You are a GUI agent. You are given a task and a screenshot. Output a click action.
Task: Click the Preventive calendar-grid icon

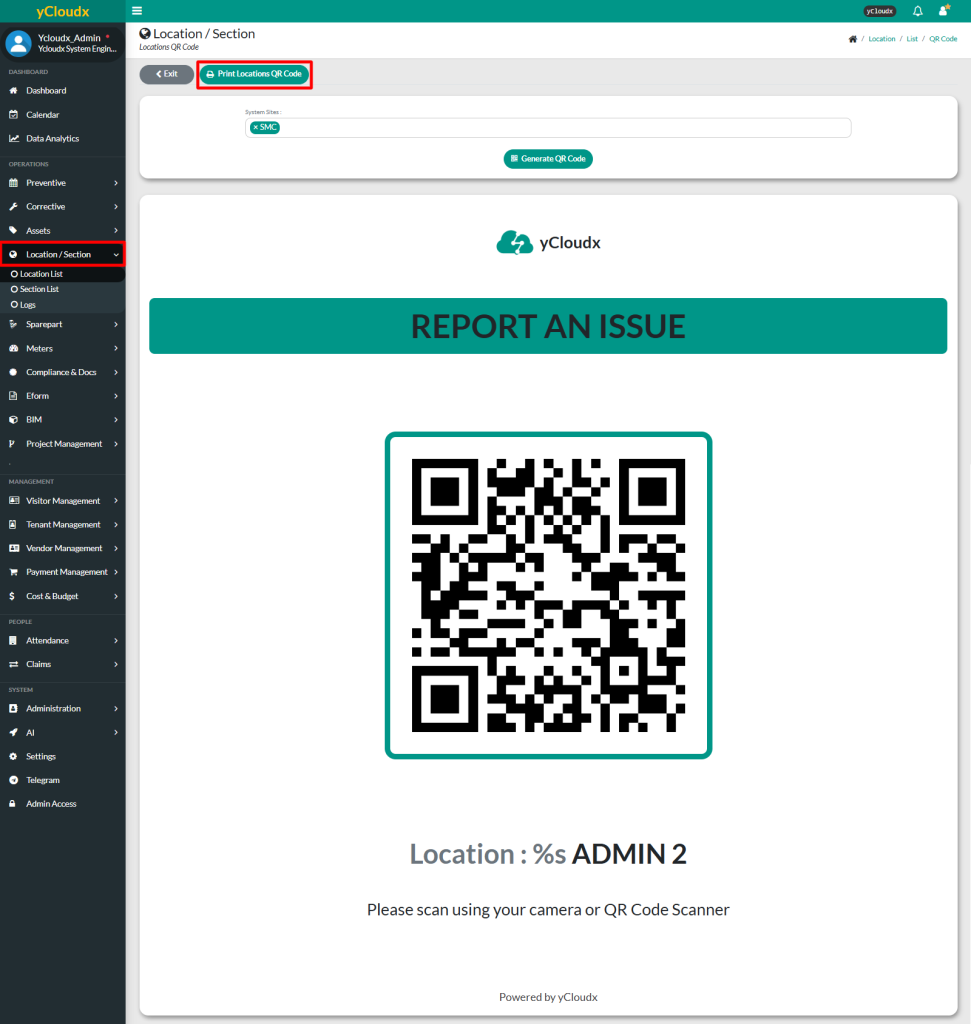coord(13,183)
